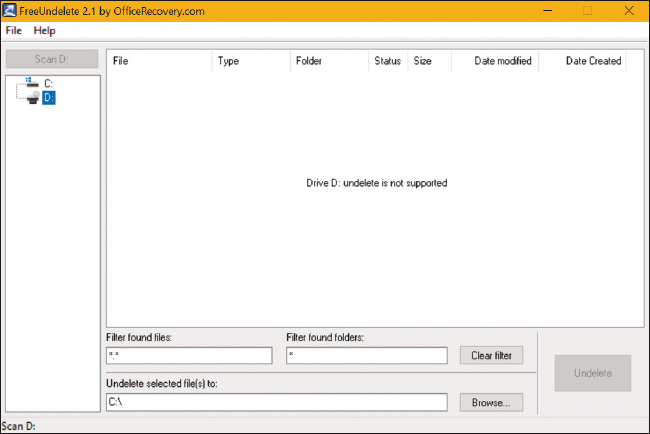The image size is (650, 434).
Task: Click the Undelete button
Action: click(x=593, y=373)
